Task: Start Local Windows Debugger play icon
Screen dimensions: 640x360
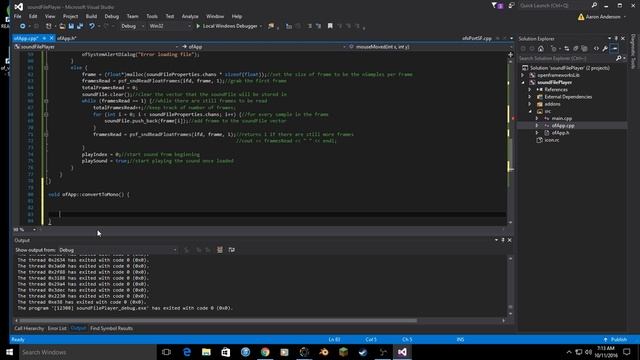Action: (x=198, y=26)
